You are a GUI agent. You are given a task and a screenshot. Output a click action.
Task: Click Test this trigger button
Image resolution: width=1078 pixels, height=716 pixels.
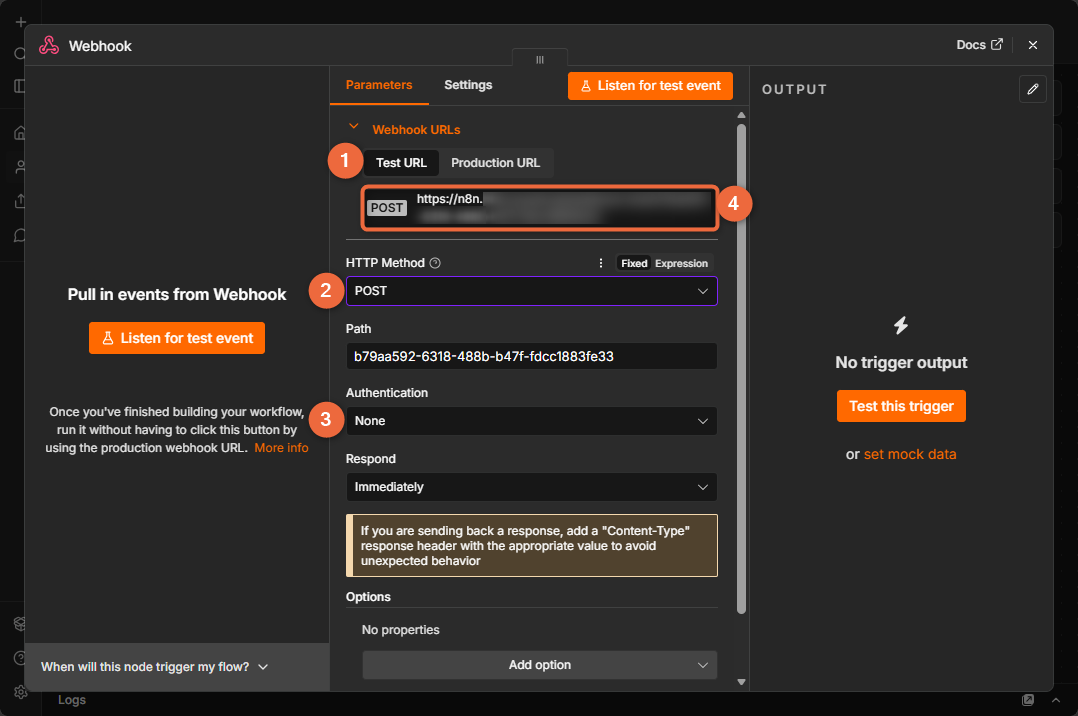coord(901,406)
